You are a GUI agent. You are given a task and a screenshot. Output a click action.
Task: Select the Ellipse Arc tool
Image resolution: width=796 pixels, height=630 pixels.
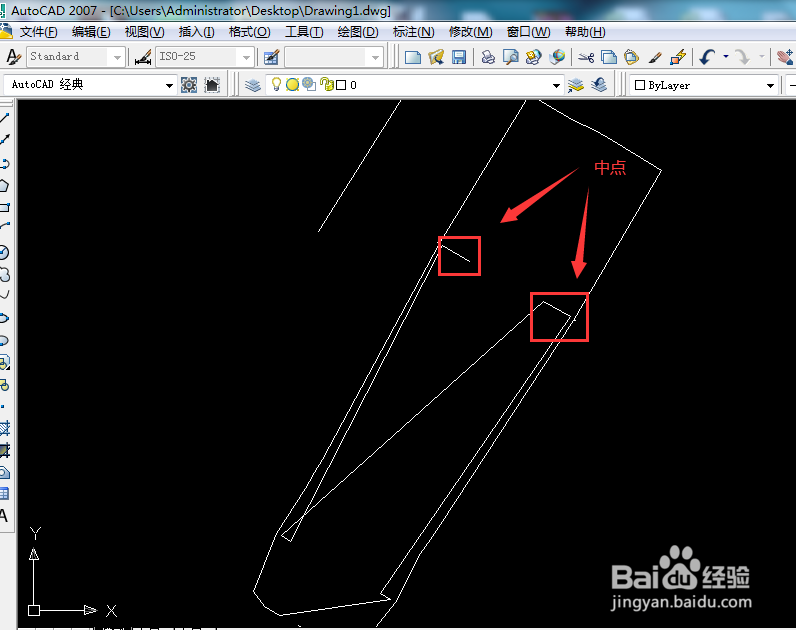tap(5, 340)
